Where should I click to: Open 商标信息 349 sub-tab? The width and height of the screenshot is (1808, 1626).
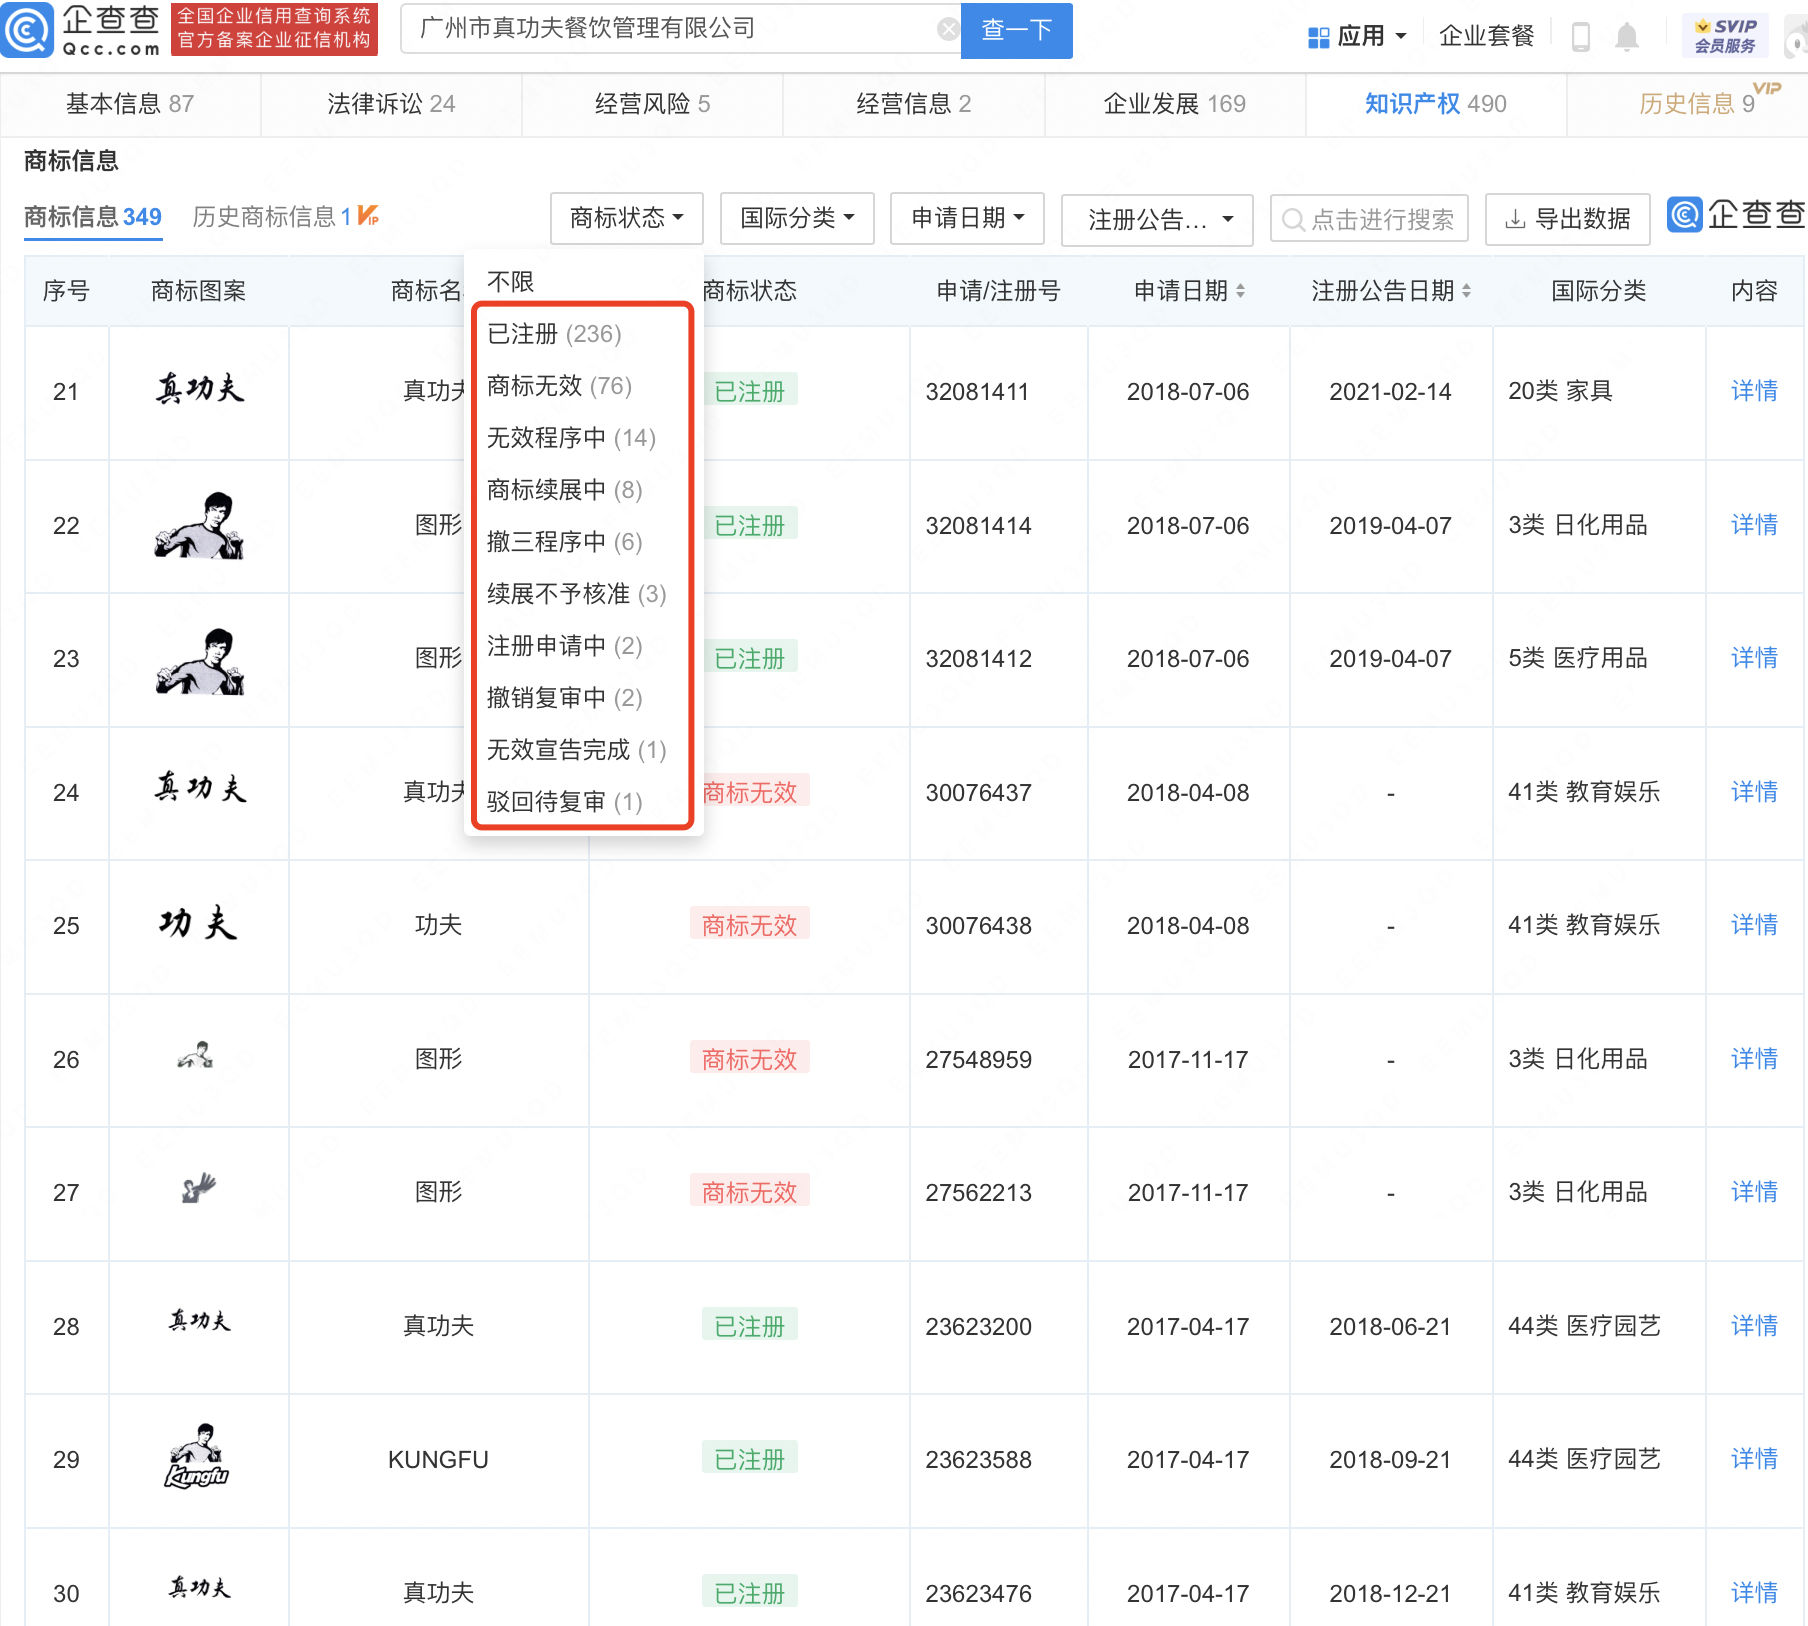point(93,217)
